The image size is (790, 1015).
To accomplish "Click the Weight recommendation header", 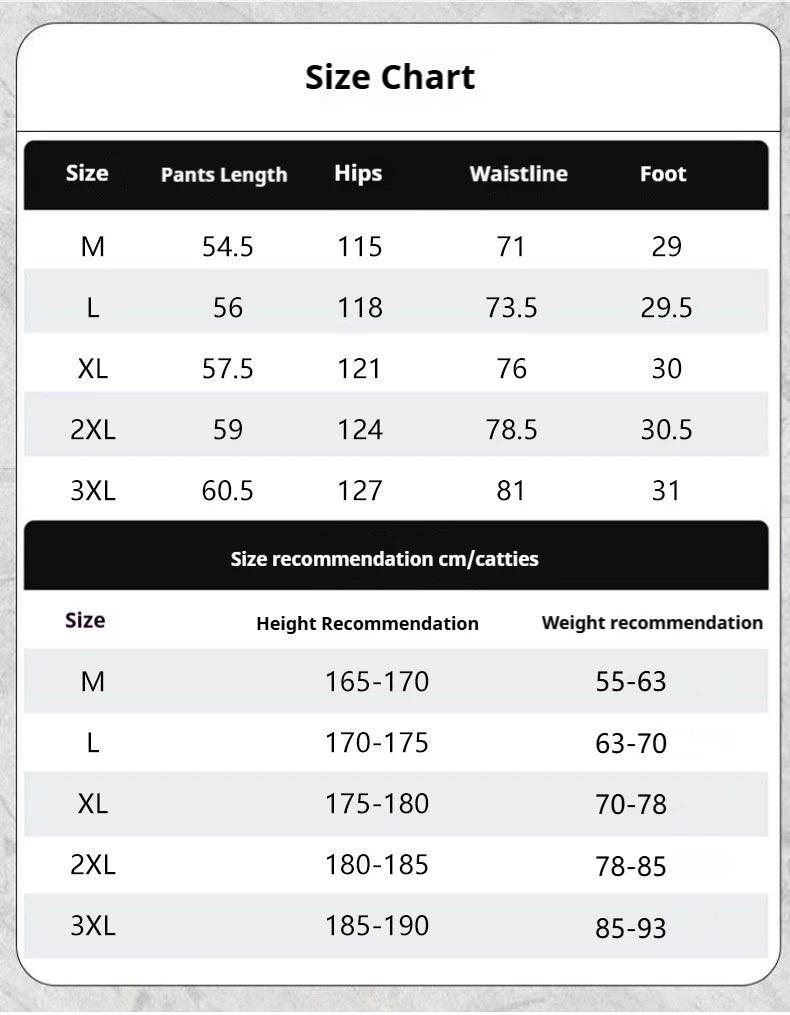I will [x=652, y=623].
